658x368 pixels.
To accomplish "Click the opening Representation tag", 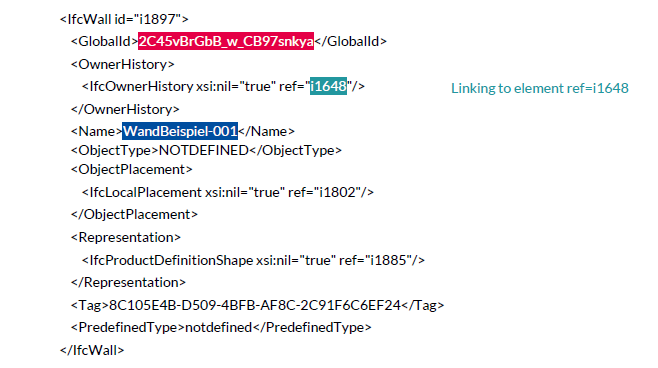I will (125, 238).
